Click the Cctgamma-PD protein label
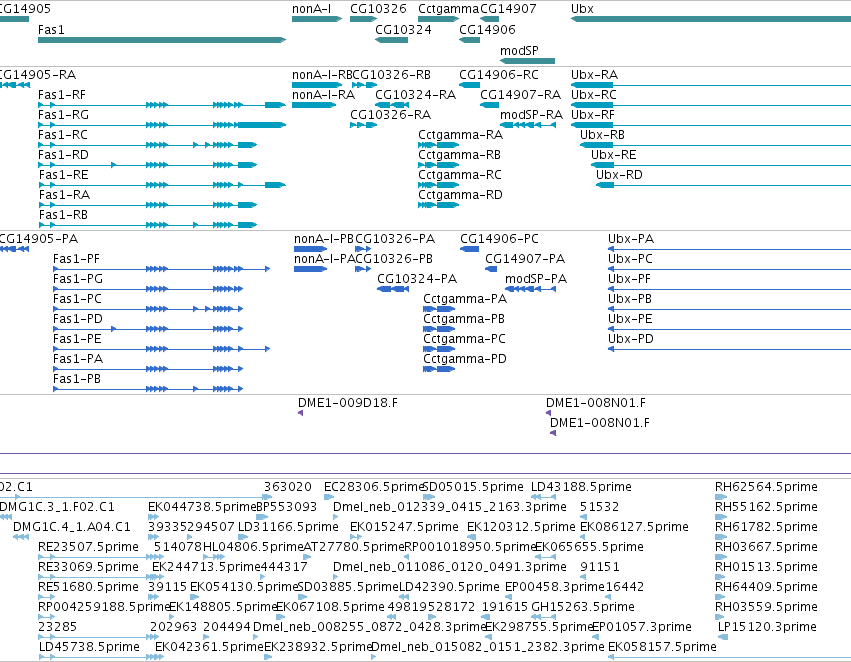 [465, 359]
